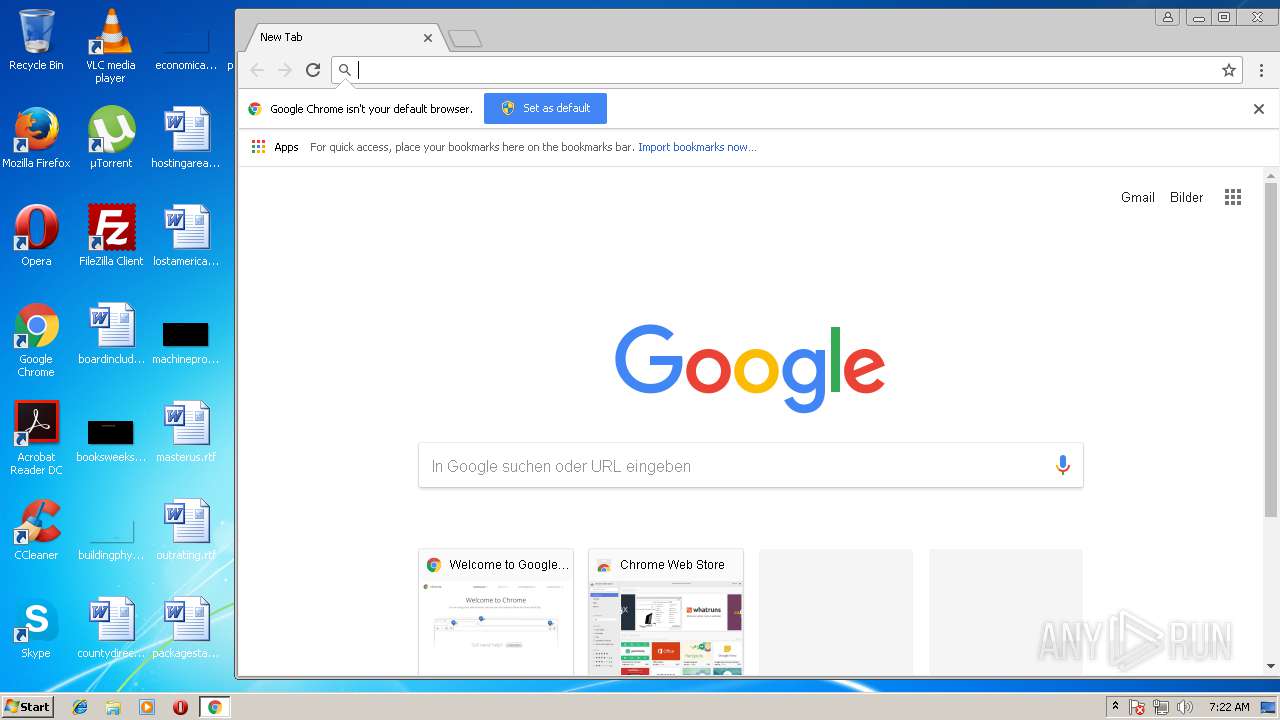Select the outrating.rtf document icon
This screenshot has height=720, width=1280.
point(186,530)
